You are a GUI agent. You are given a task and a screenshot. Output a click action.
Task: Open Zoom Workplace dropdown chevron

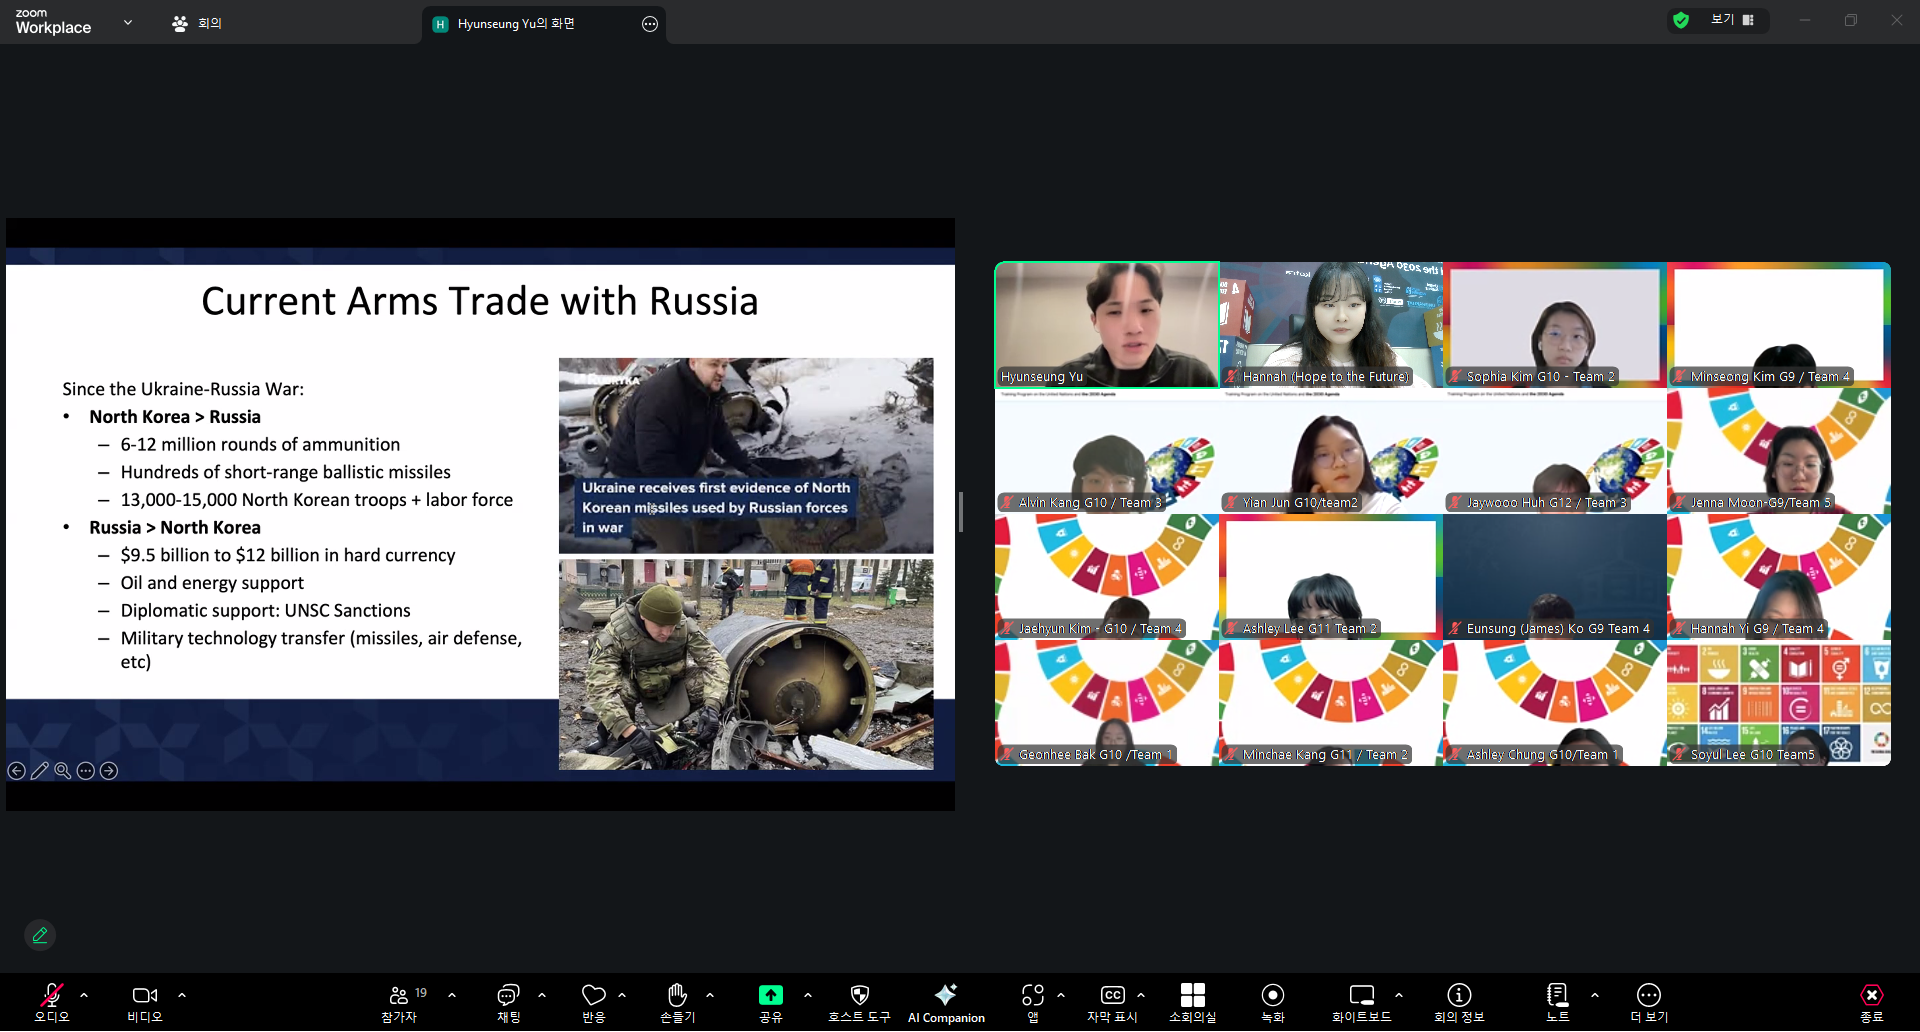[x=128, y=22]
